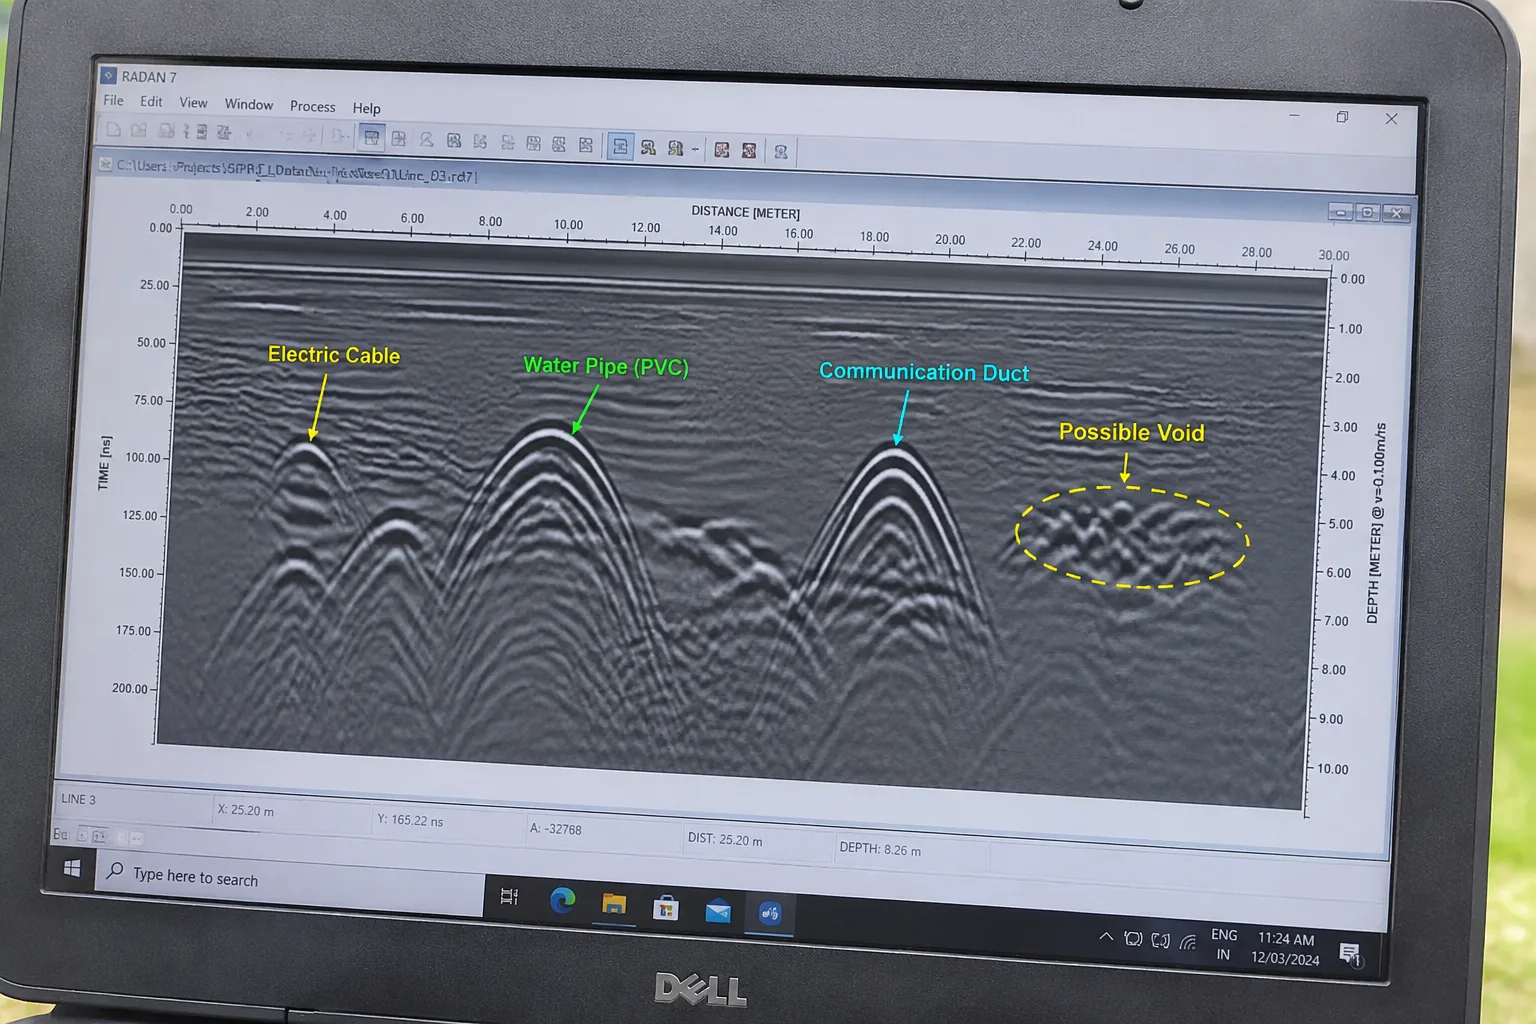Open the File menu
This screenshot has height=1024, width=1536.
(x=113, y=101)
